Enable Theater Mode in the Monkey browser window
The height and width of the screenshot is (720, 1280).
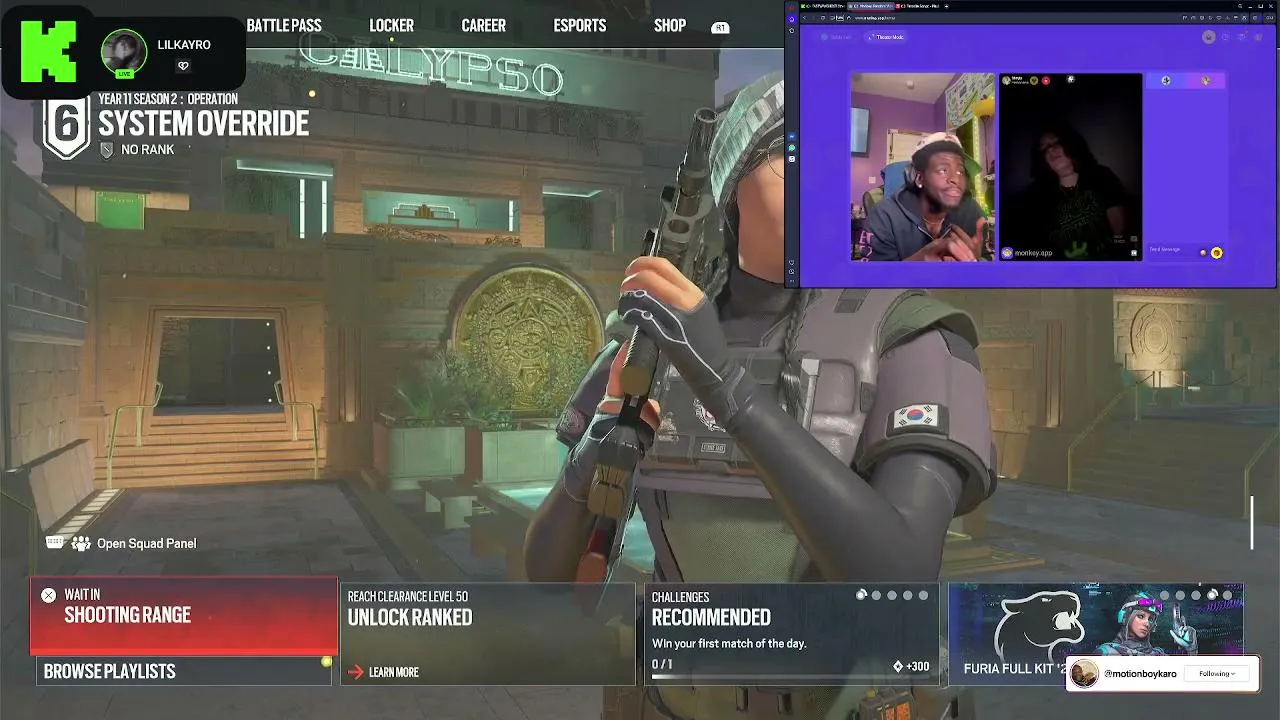click(886, 37)
